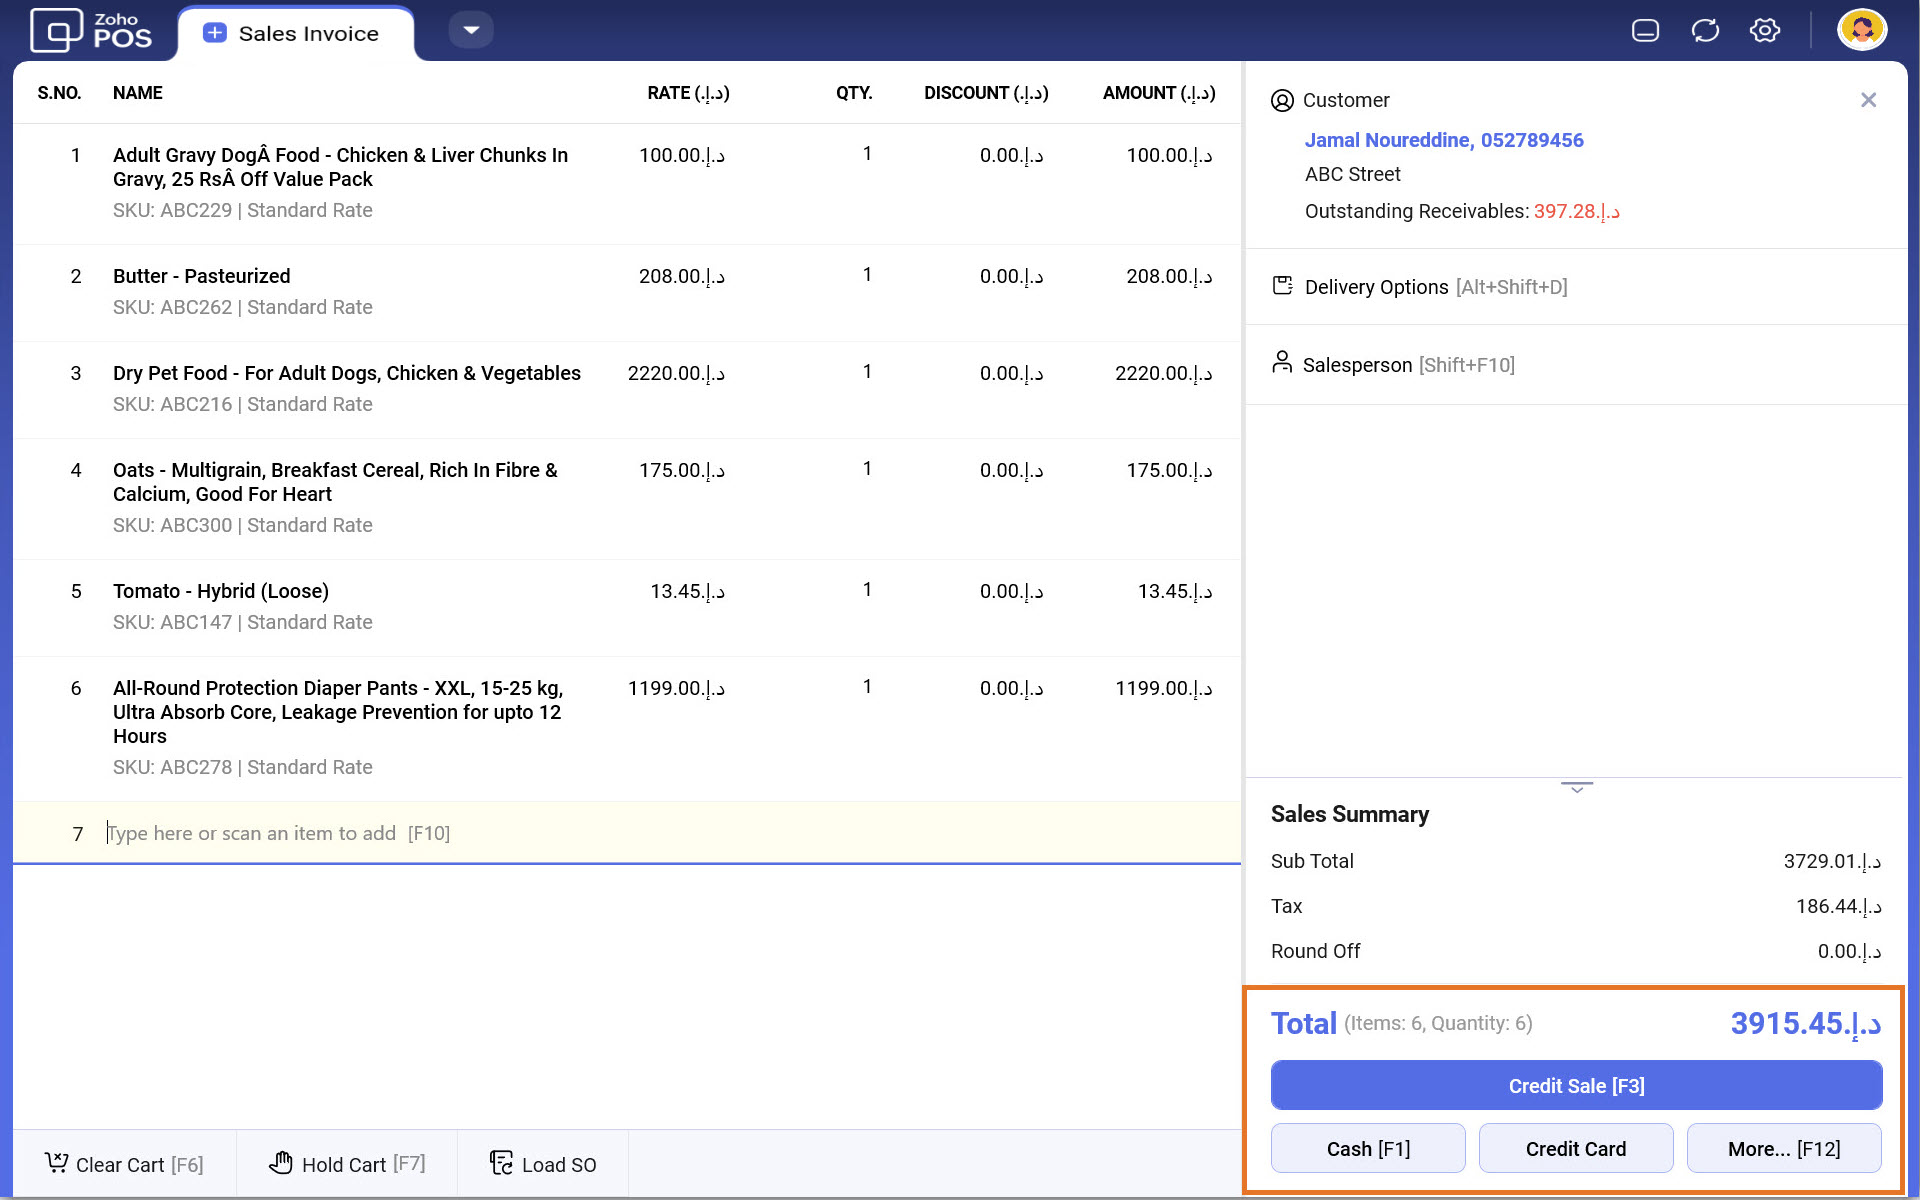Open customer Jamal Noureddine link
The height and width of the screenshot is (1200, 1920).
tap(1443, 140)
